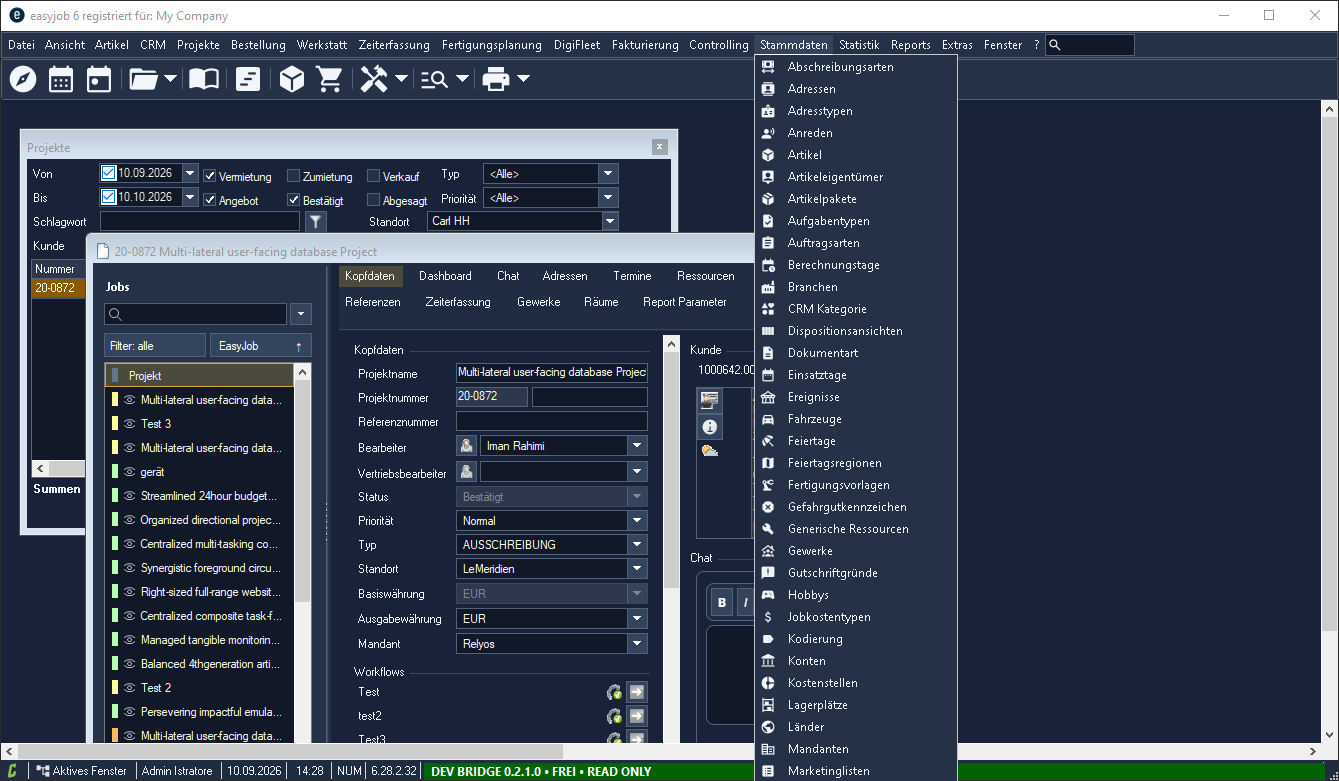Click the list search toolbar icon
The height and width of the screenshot is (781, 1339).
[434, 80]
